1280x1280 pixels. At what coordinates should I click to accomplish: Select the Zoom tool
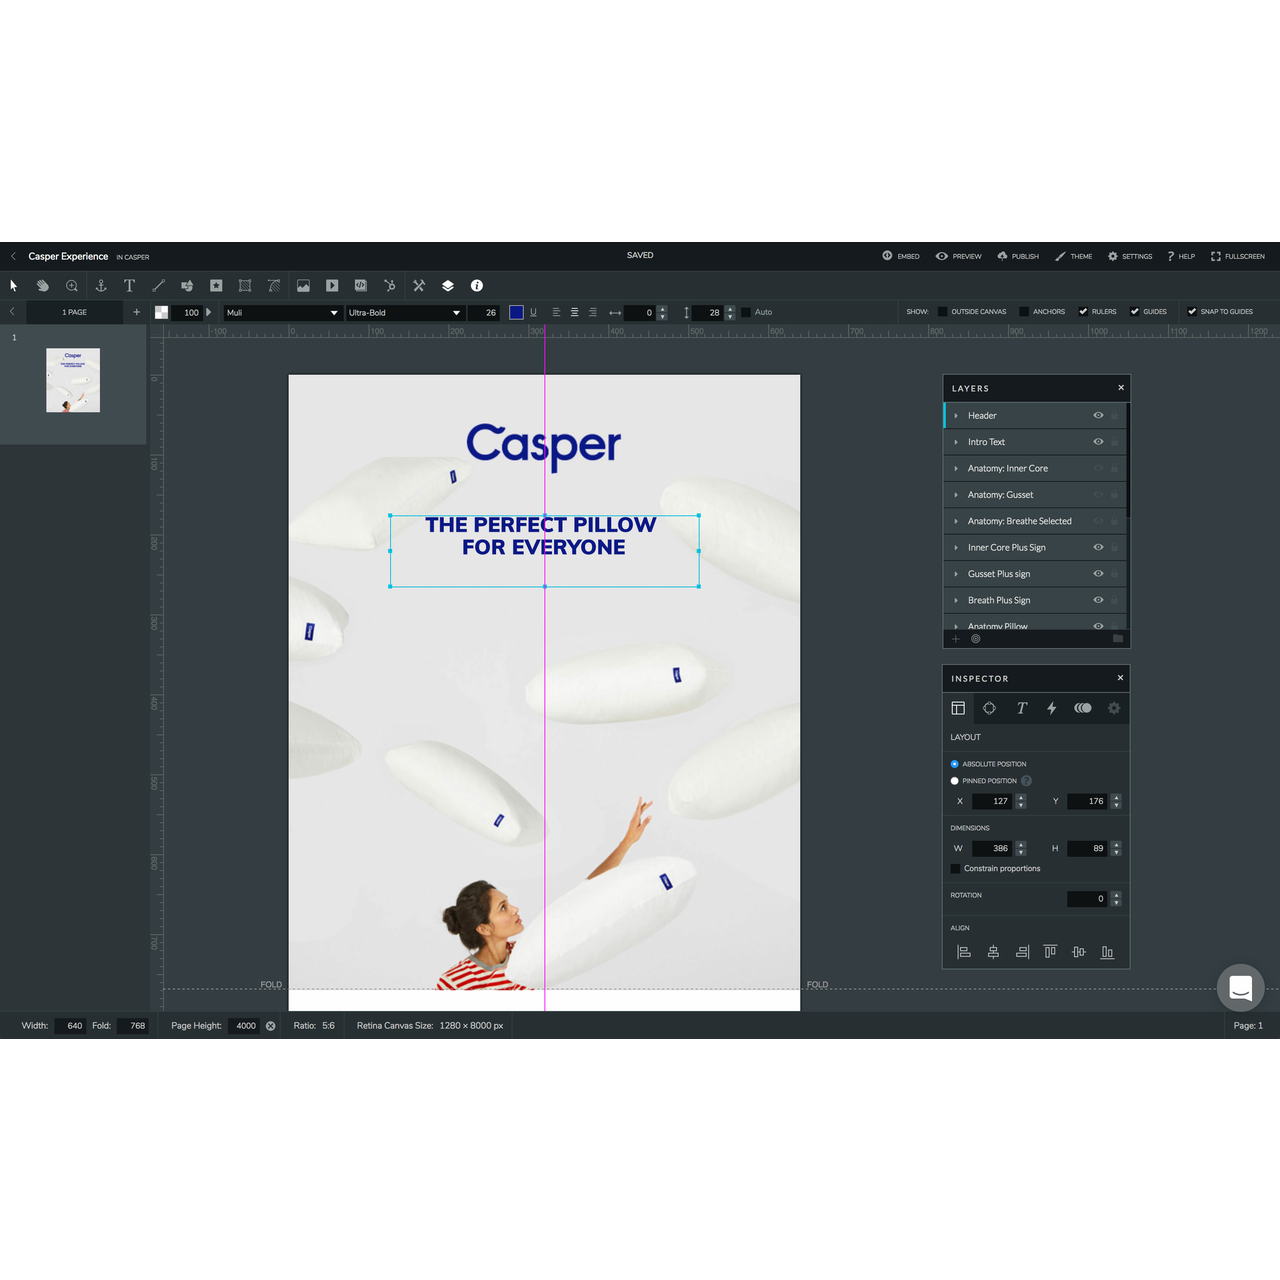[71, 286]
